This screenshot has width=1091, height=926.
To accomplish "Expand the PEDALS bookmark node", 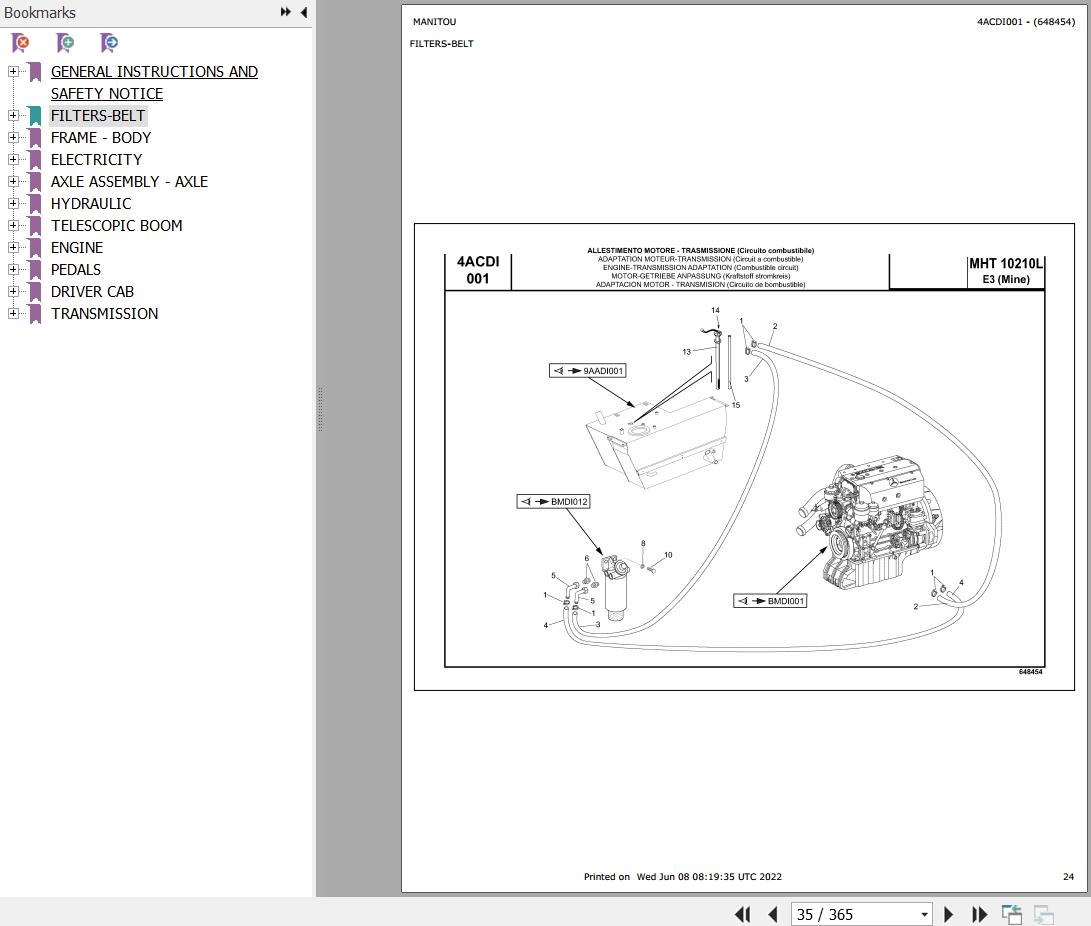I will click(x=13, y=269).
